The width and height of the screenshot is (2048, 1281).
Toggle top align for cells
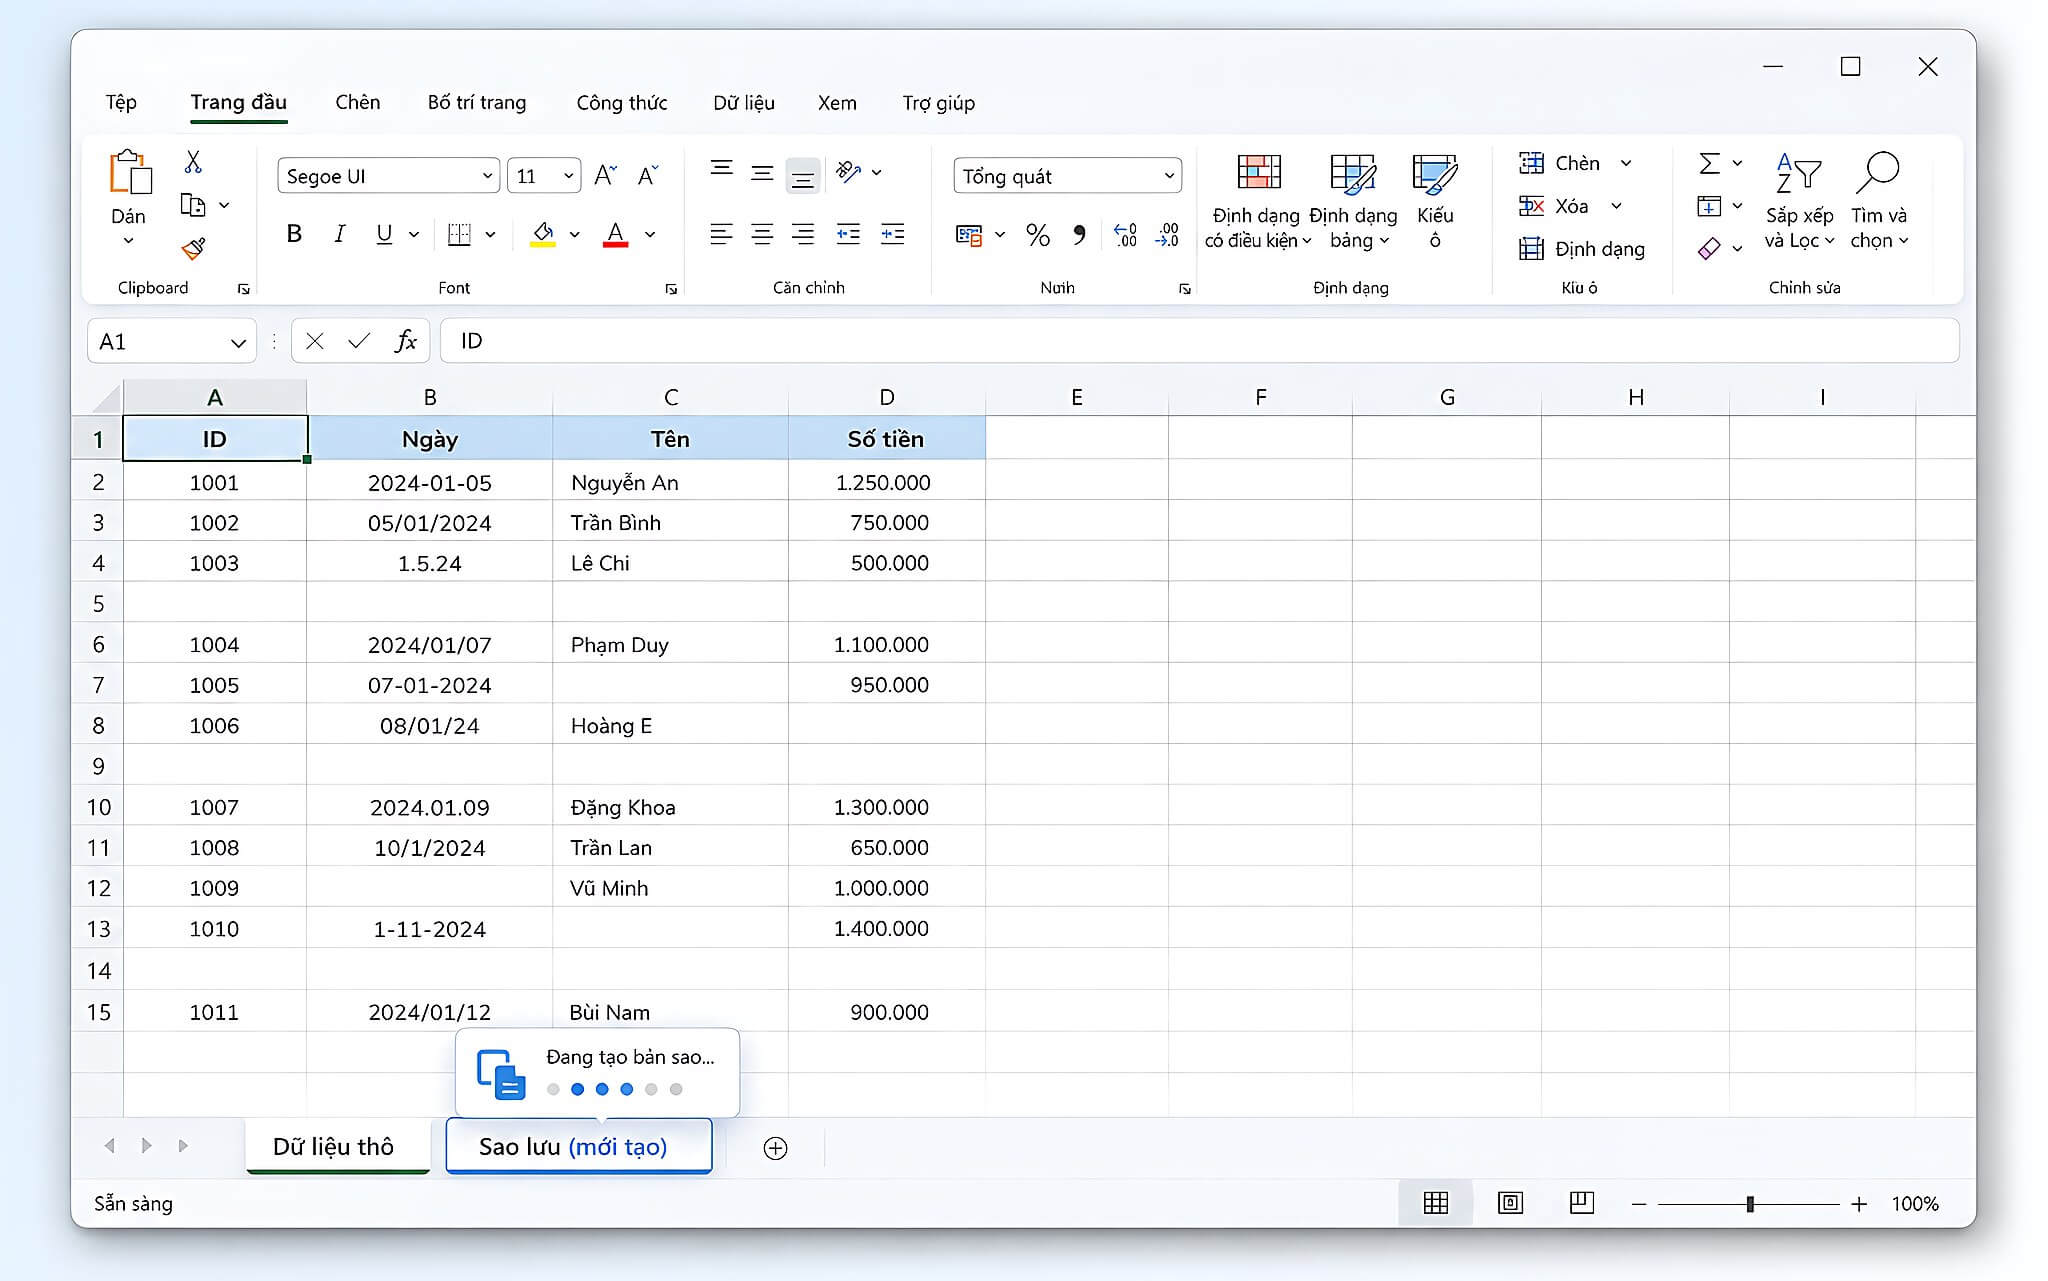pos(721,170)
